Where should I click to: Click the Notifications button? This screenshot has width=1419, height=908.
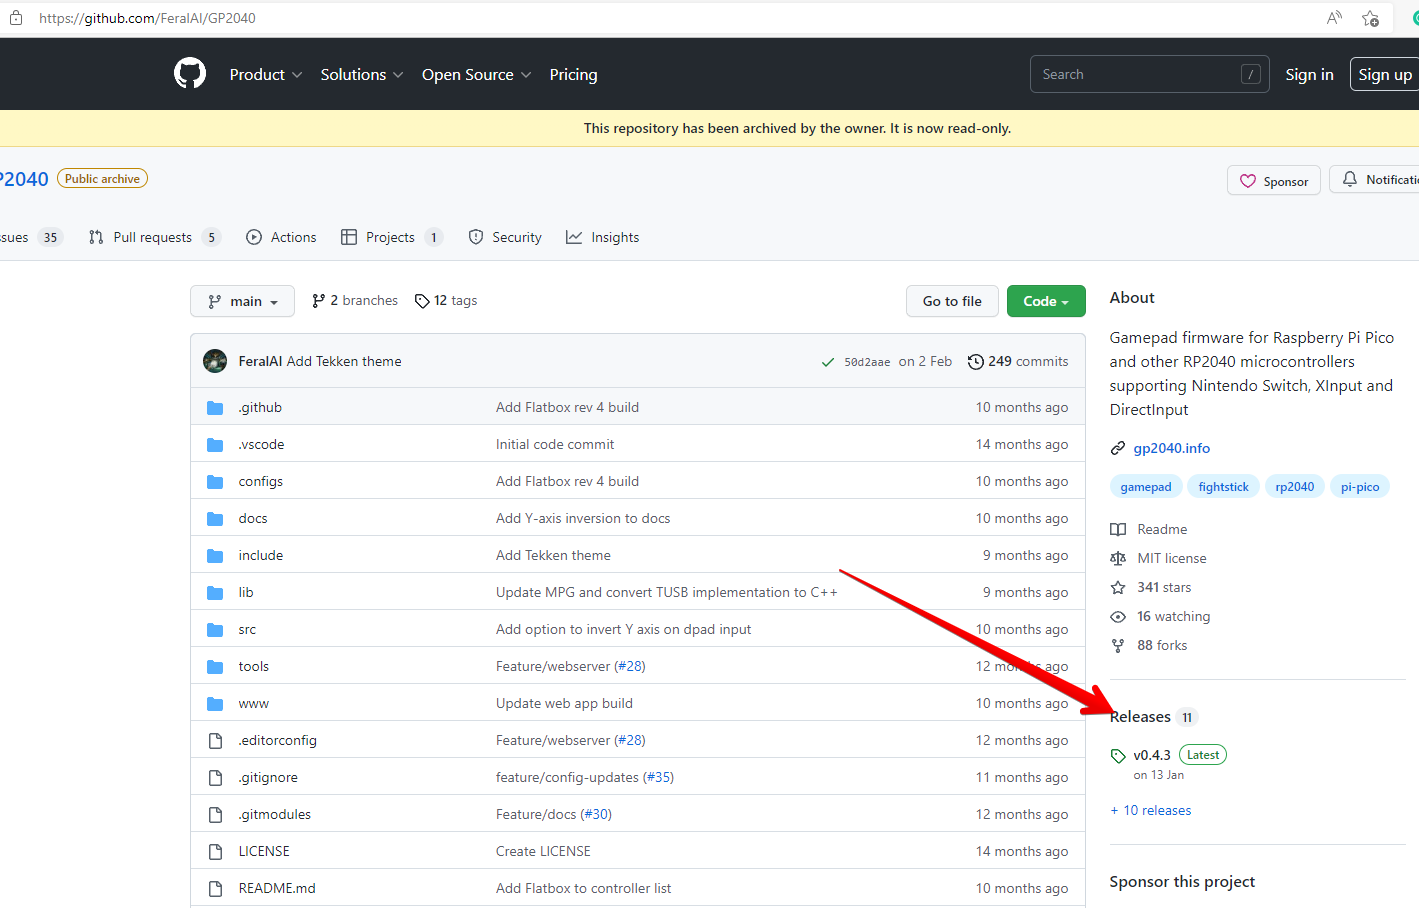[x=1375, y=179]
